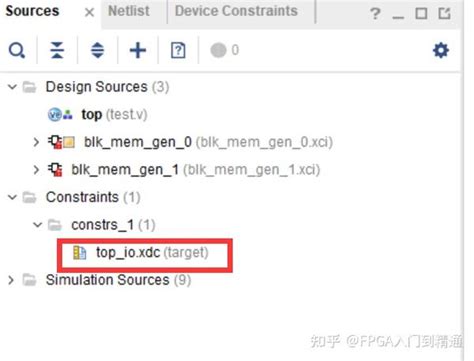This screenshot has width=474, height=361.
Task: Float the Sources panel with pop-out icon
Action: pos(444,14)
